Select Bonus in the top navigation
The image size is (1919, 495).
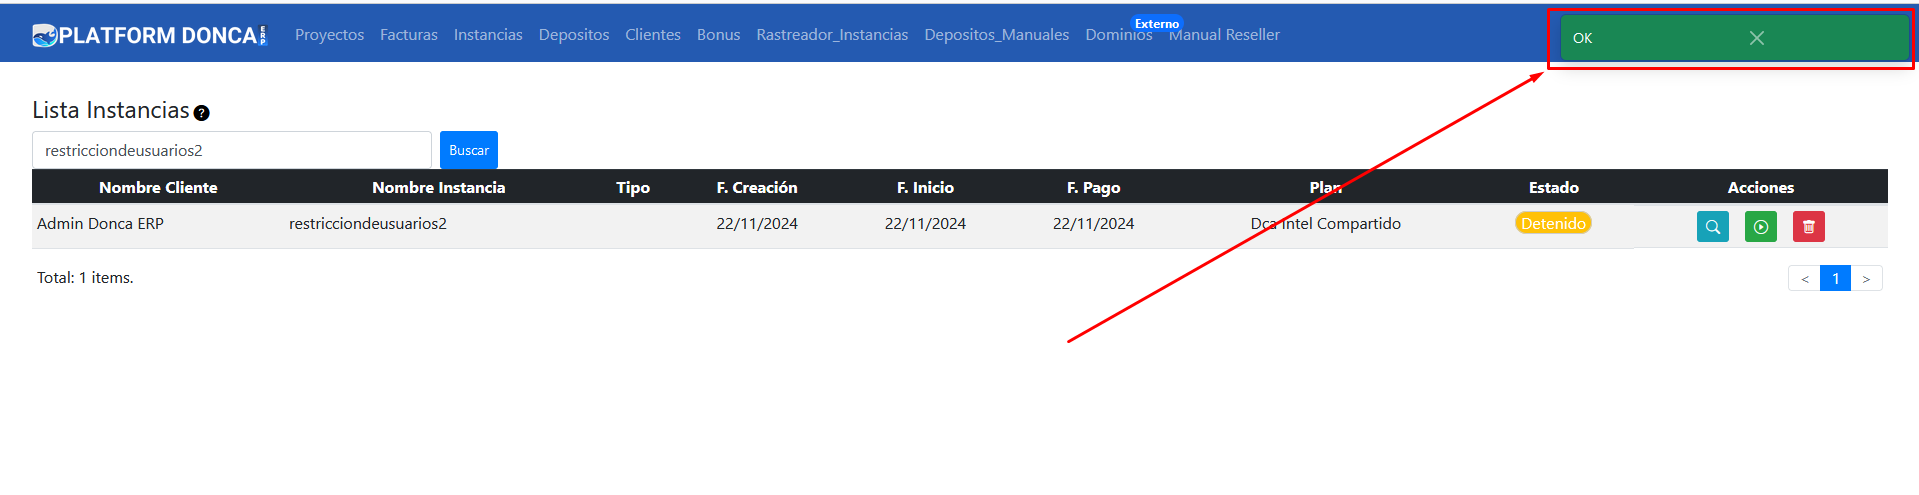(x=718, y=35)
